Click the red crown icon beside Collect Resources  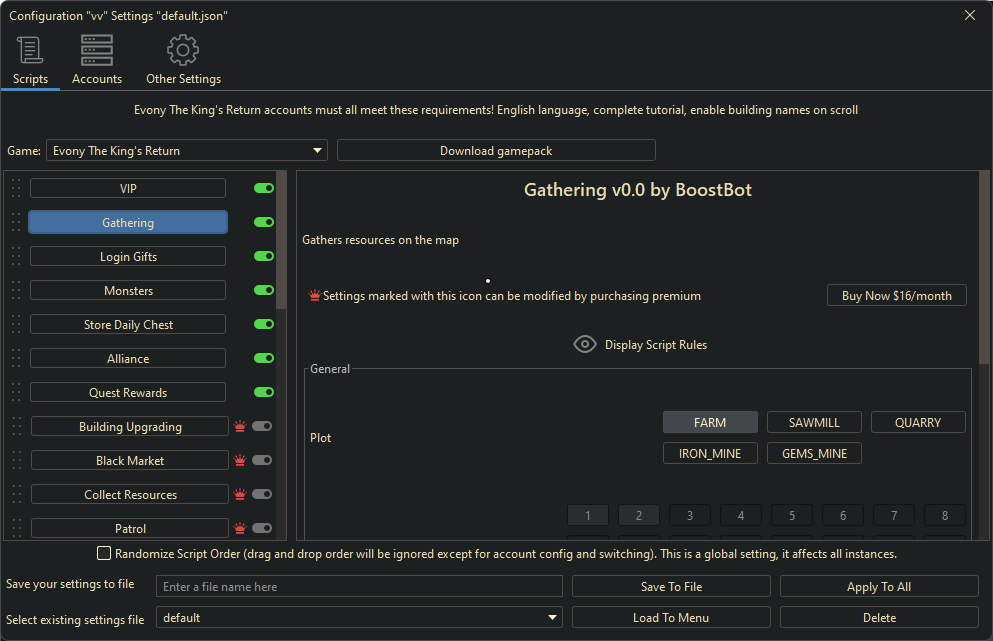tap(240, 494)
